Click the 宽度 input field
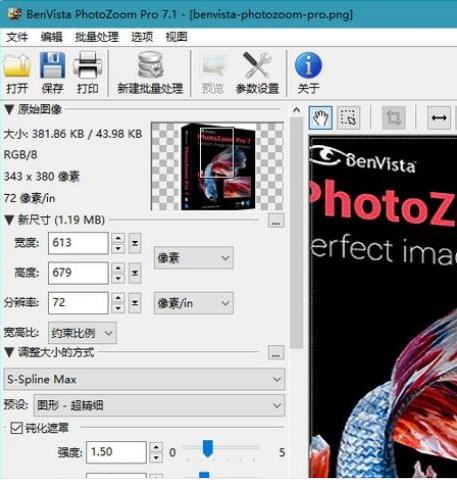This screenshot has width=457, height=480. point(78,243)
